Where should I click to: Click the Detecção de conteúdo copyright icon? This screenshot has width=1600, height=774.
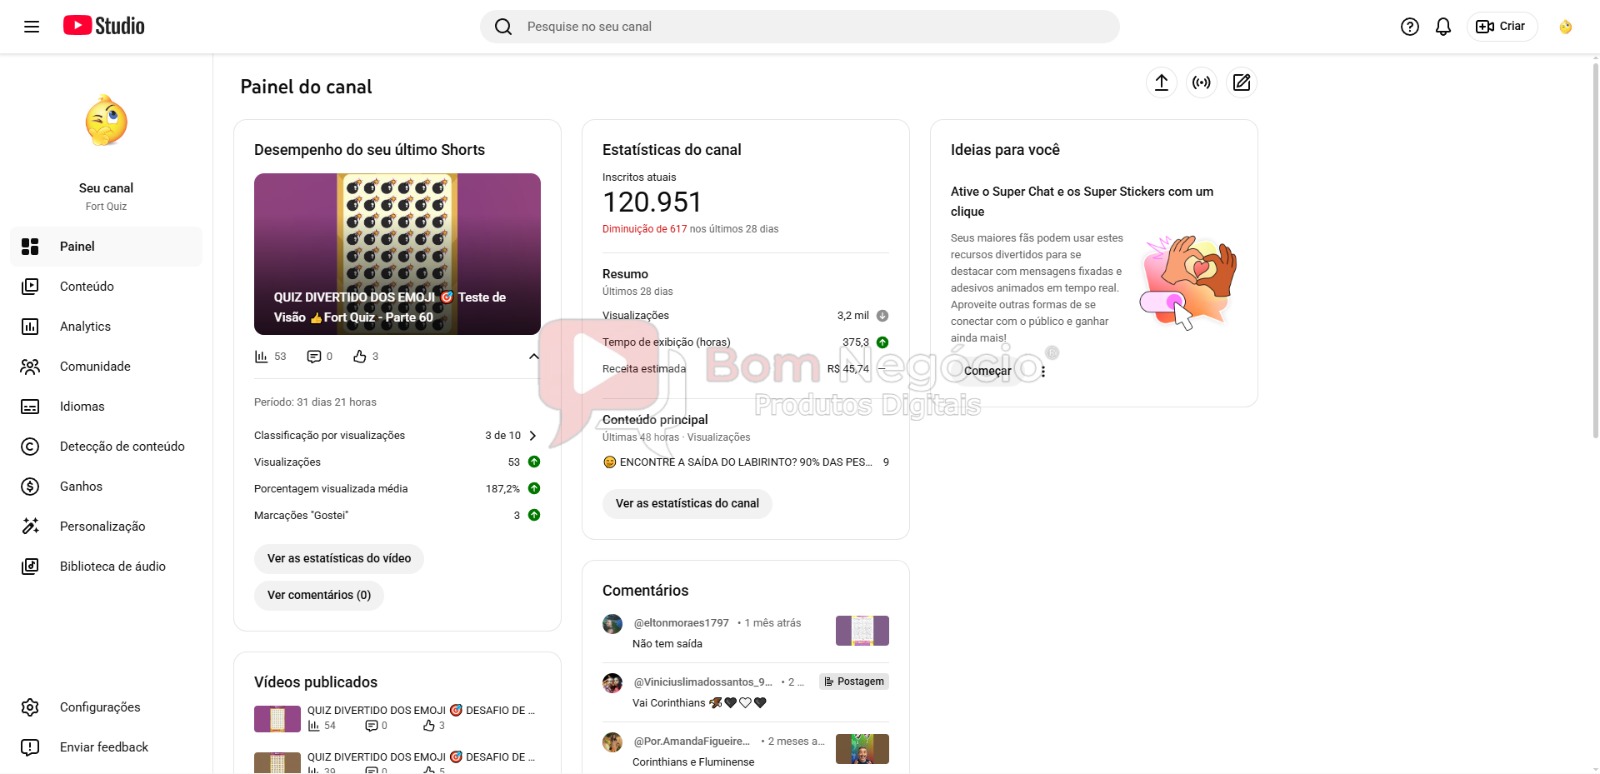[30, 447]
